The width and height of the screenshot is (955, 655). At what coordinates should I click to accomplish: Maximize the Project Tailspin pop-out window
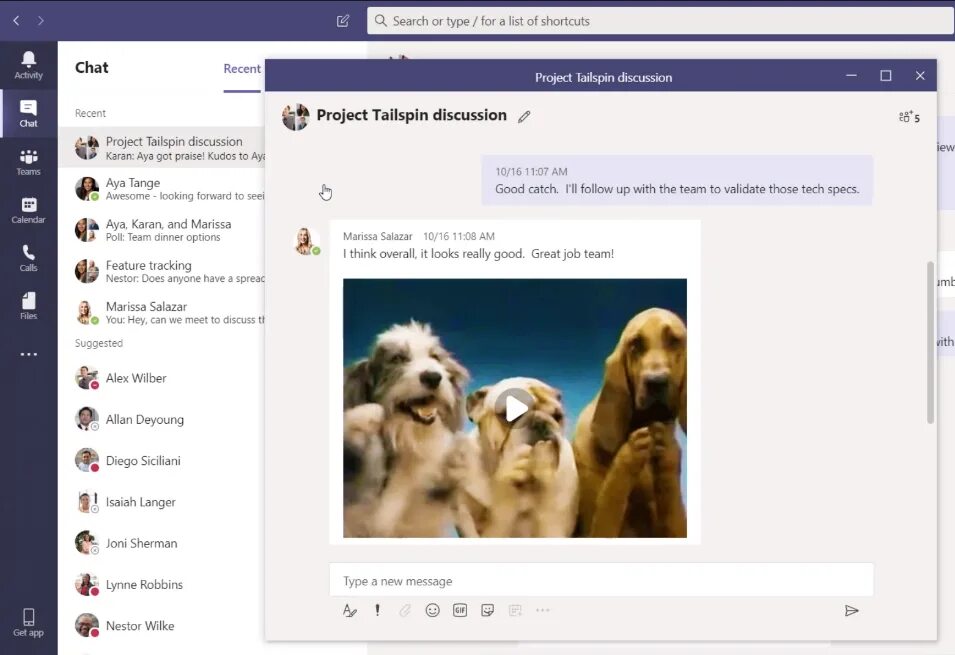tap(886, 76)
